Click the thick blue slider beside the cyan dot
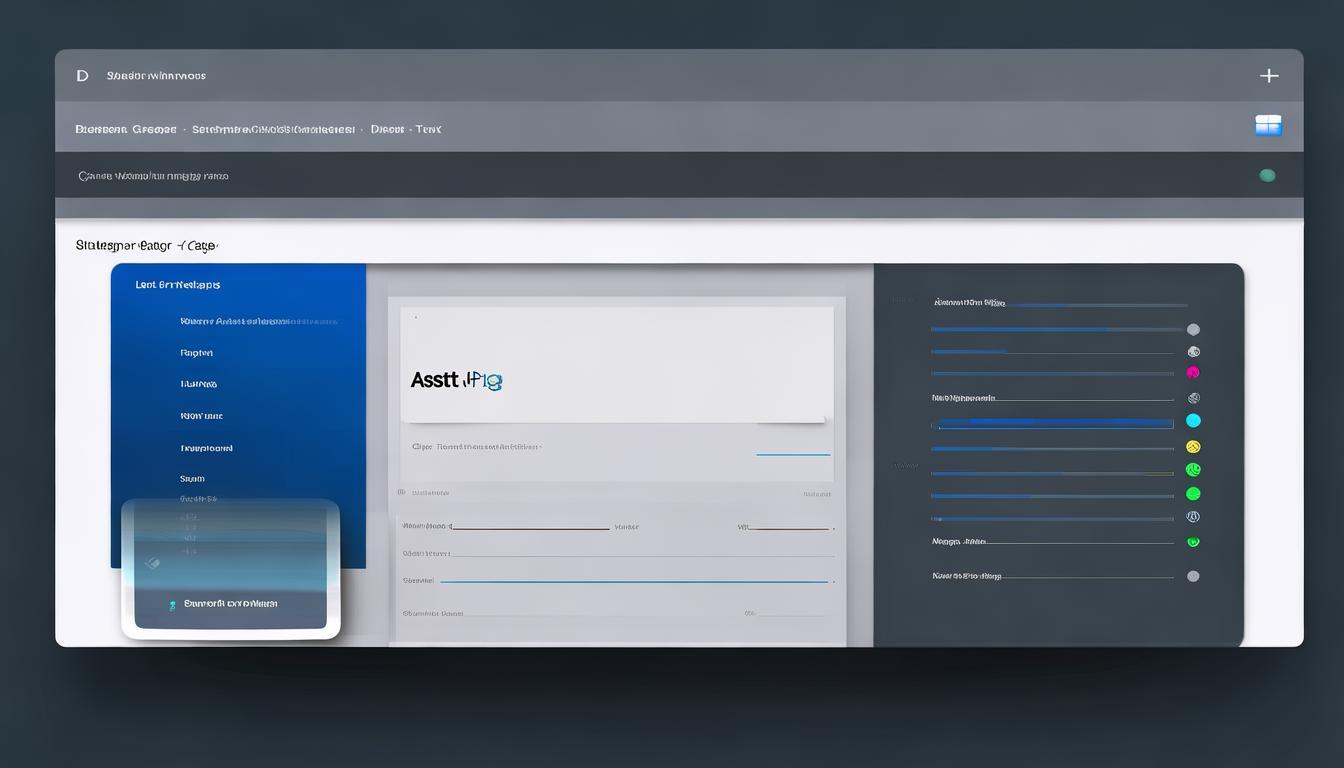Screen dimensions: 1344x768 pyautogui.click(x=1053, y=423)
